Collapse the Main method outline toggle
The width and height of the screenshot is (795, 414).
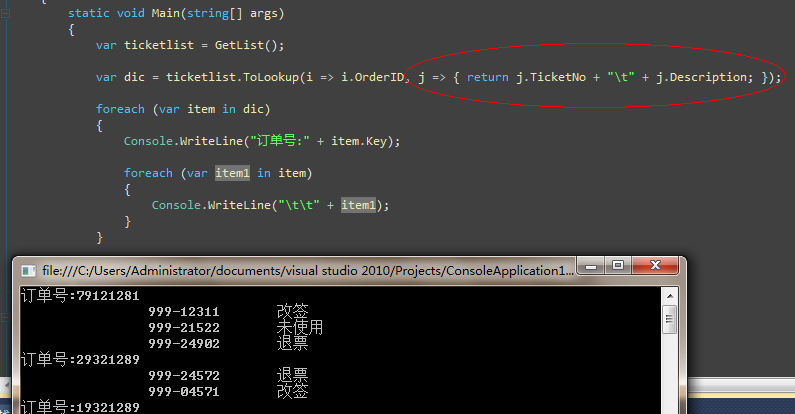[x=5, y=14]
